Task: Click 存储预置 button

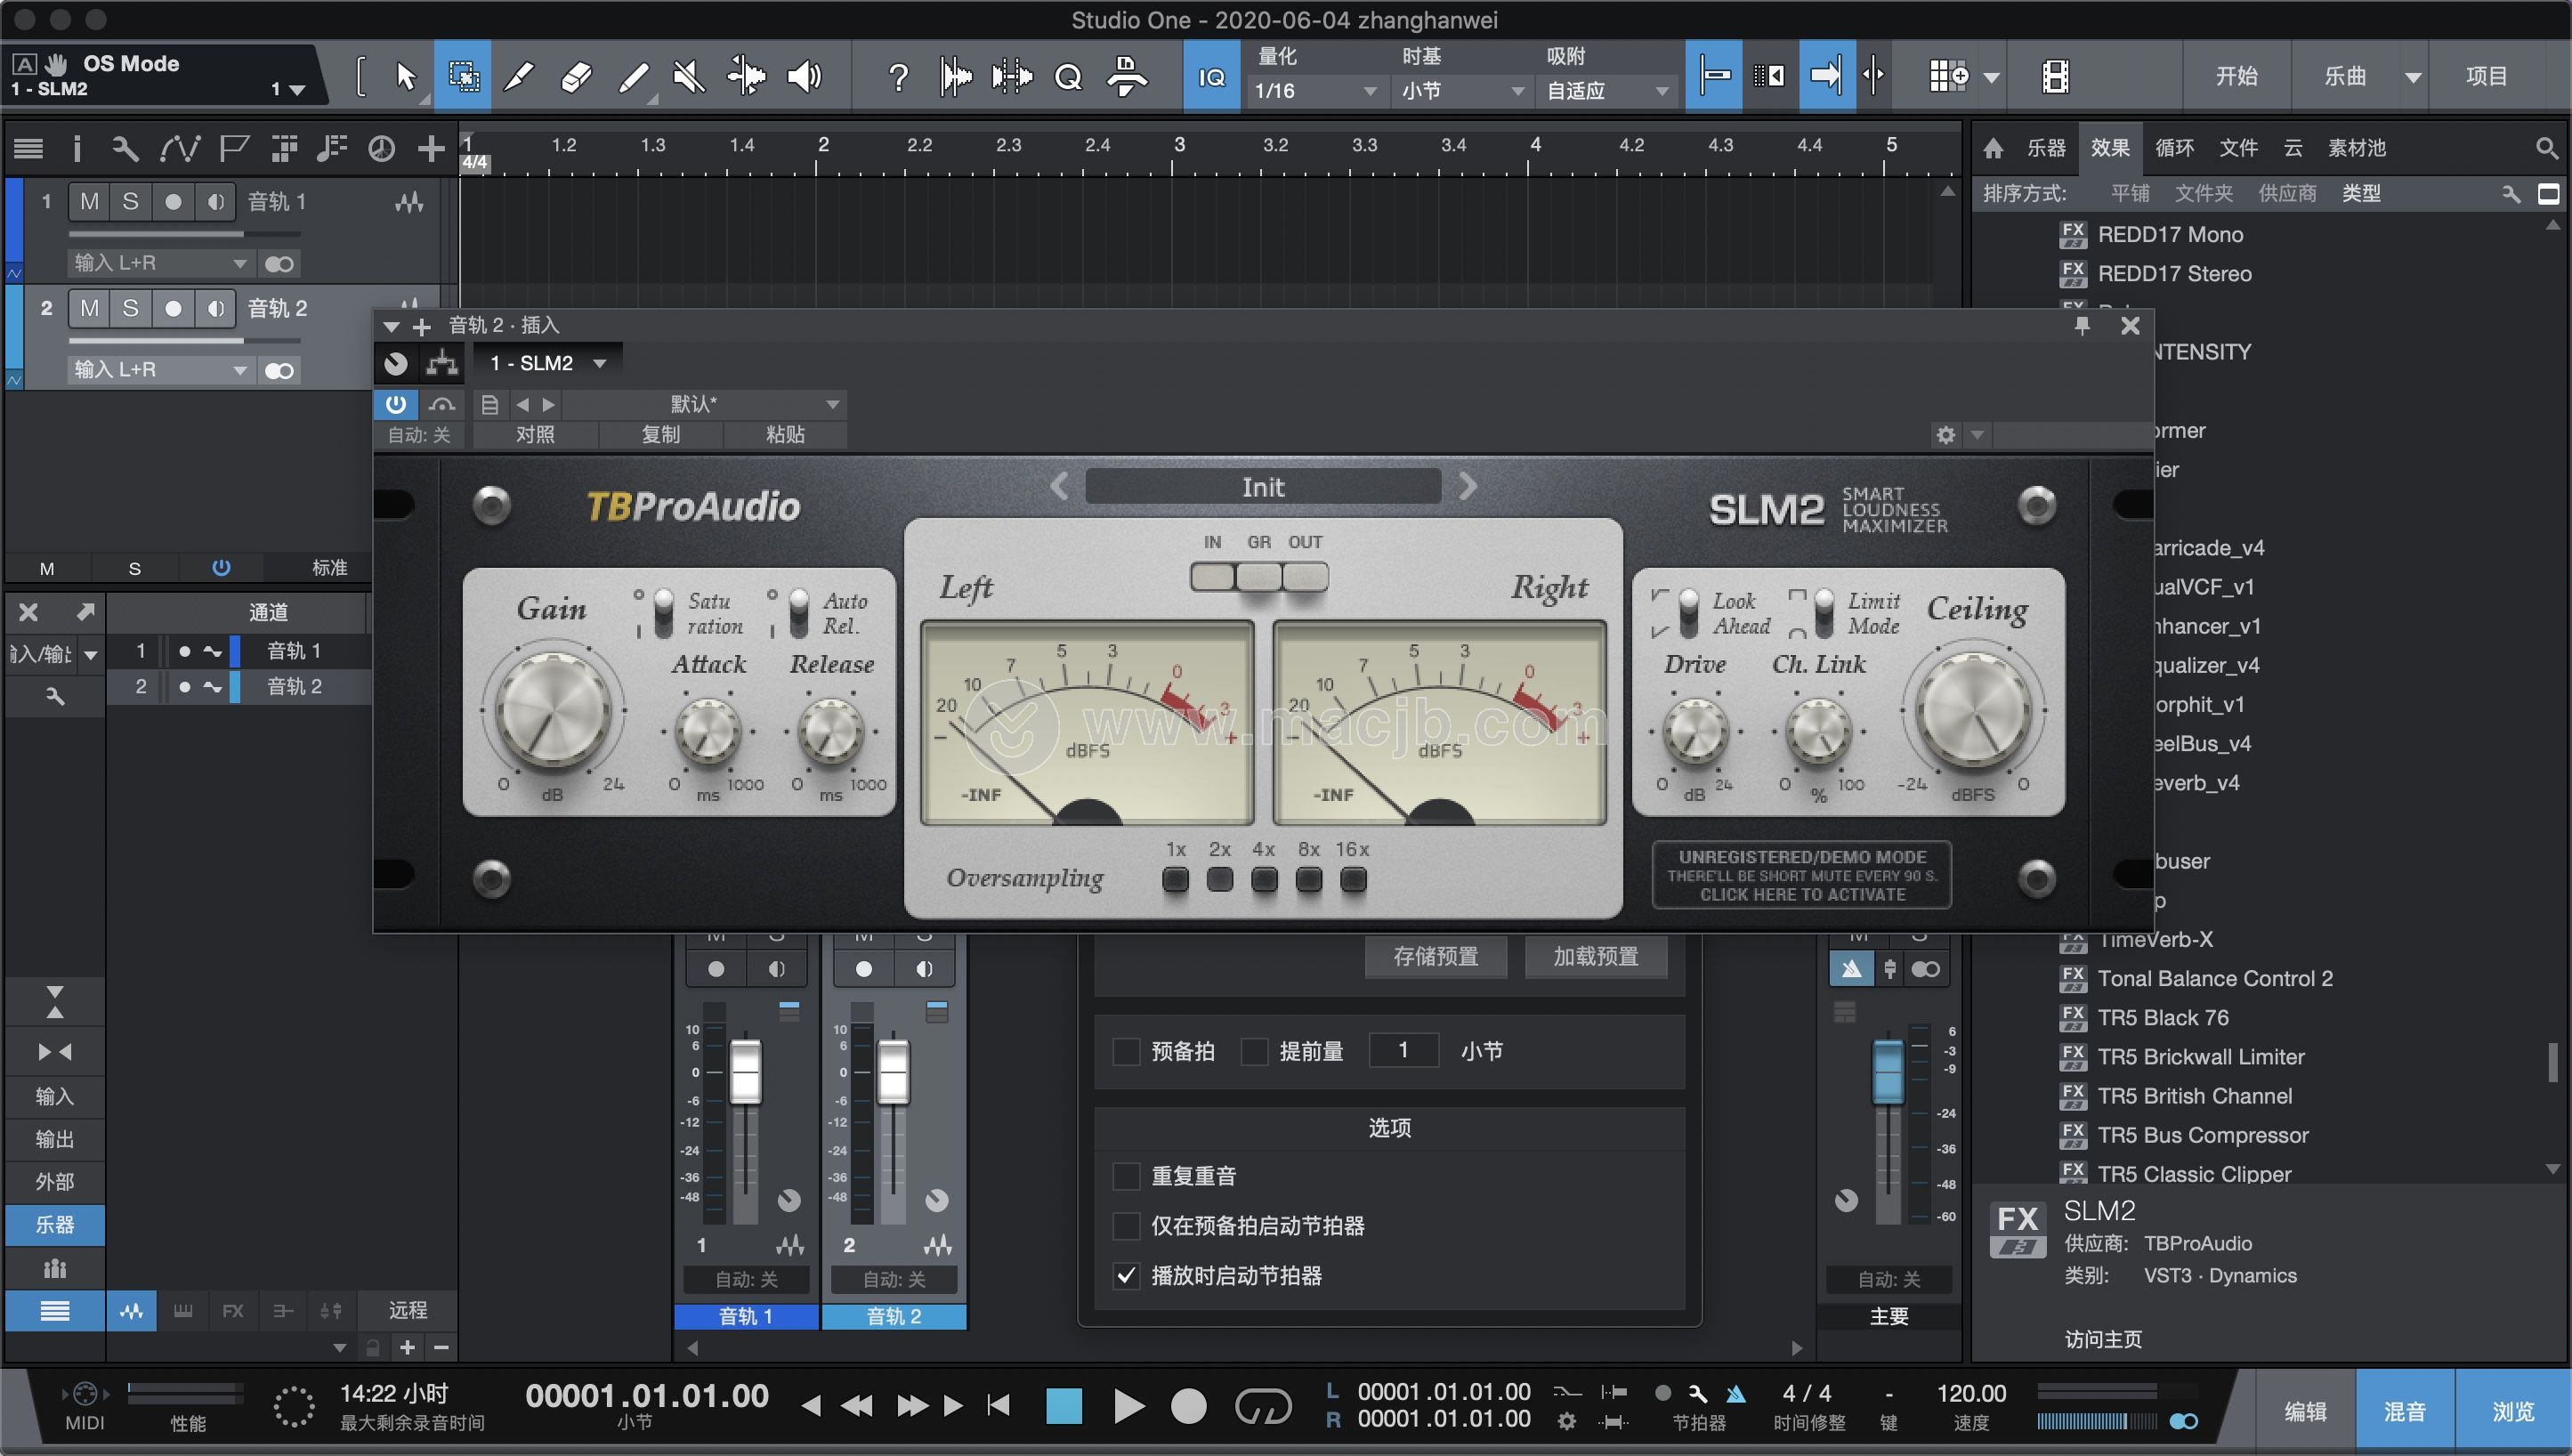Action: (1431, 956)
